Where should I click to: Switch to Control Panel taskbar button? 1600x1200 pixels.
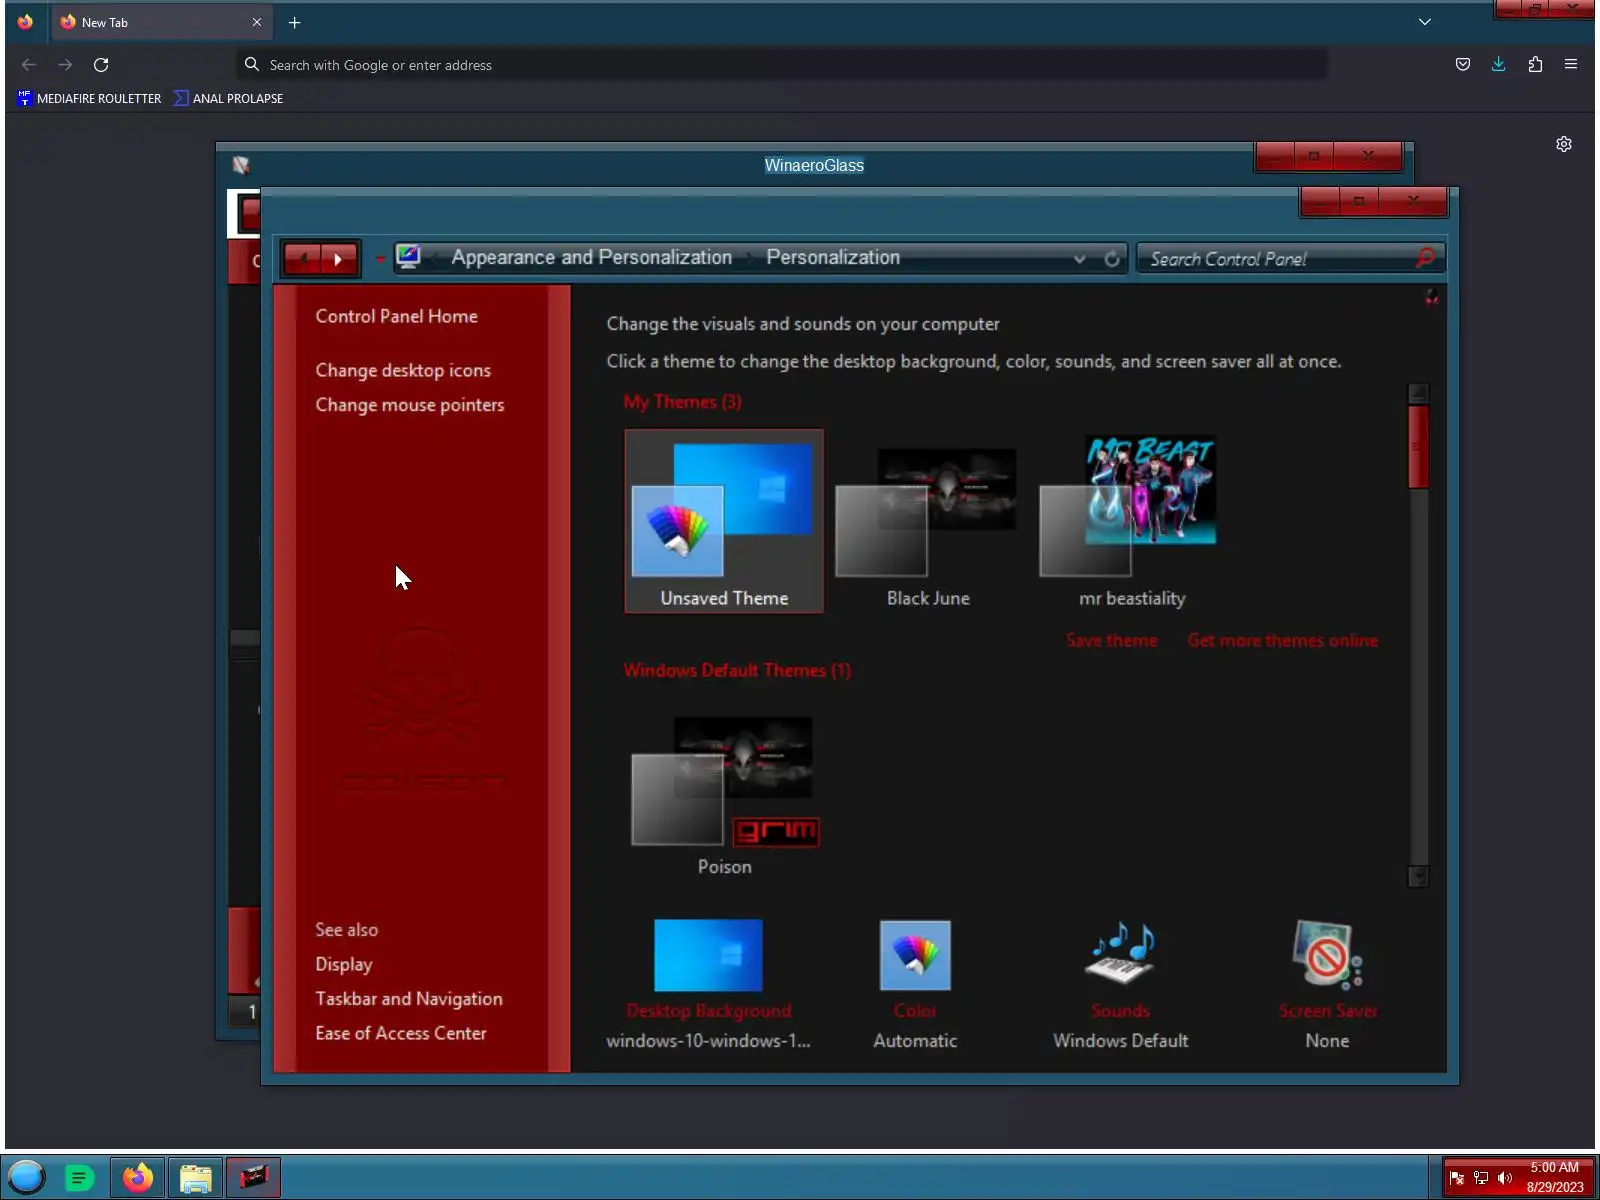254,1177
